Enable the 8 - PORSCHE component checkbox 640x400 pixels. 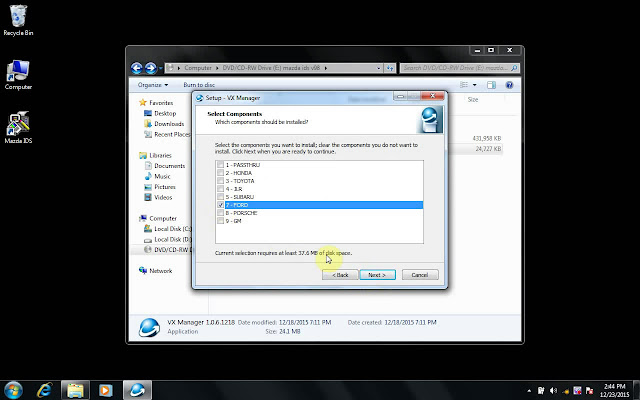(x=220, y=213)
